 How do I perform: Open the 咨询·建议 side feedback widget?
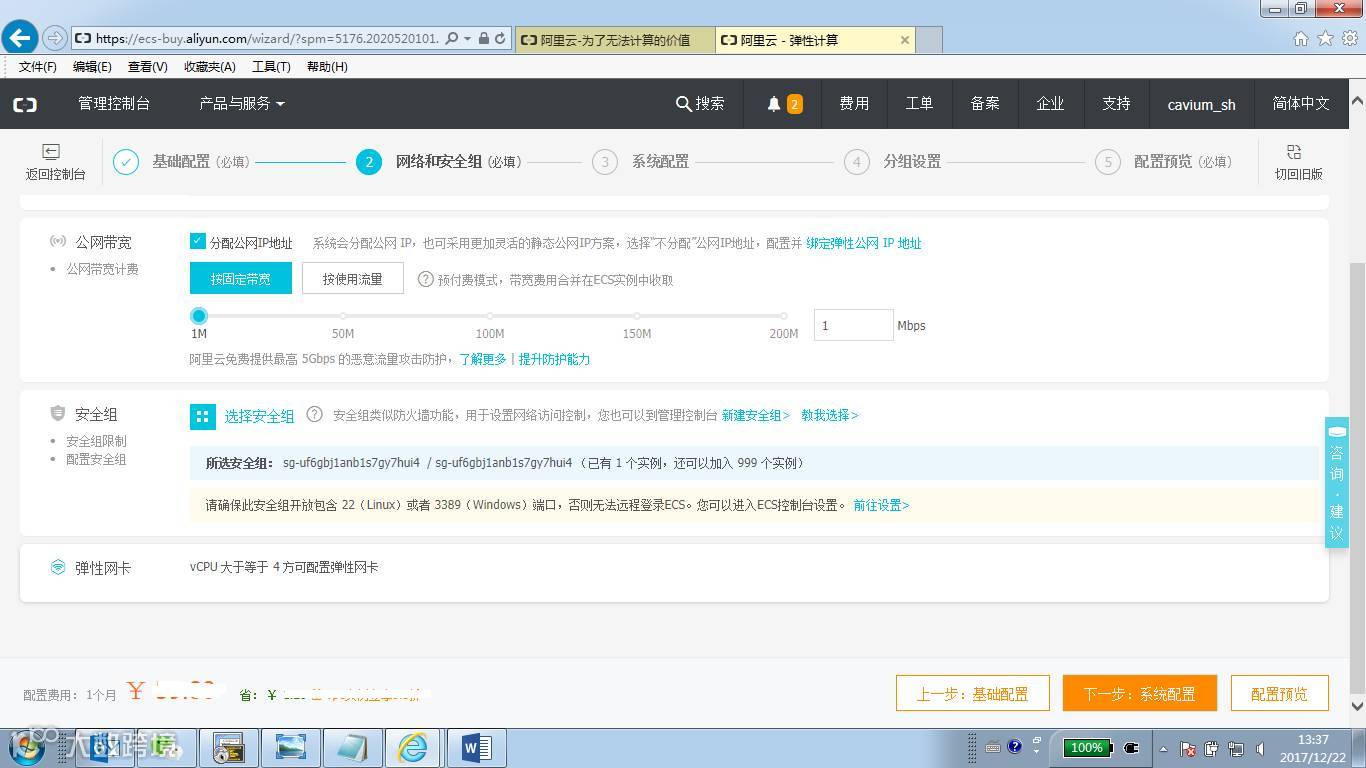[1337, 482]
